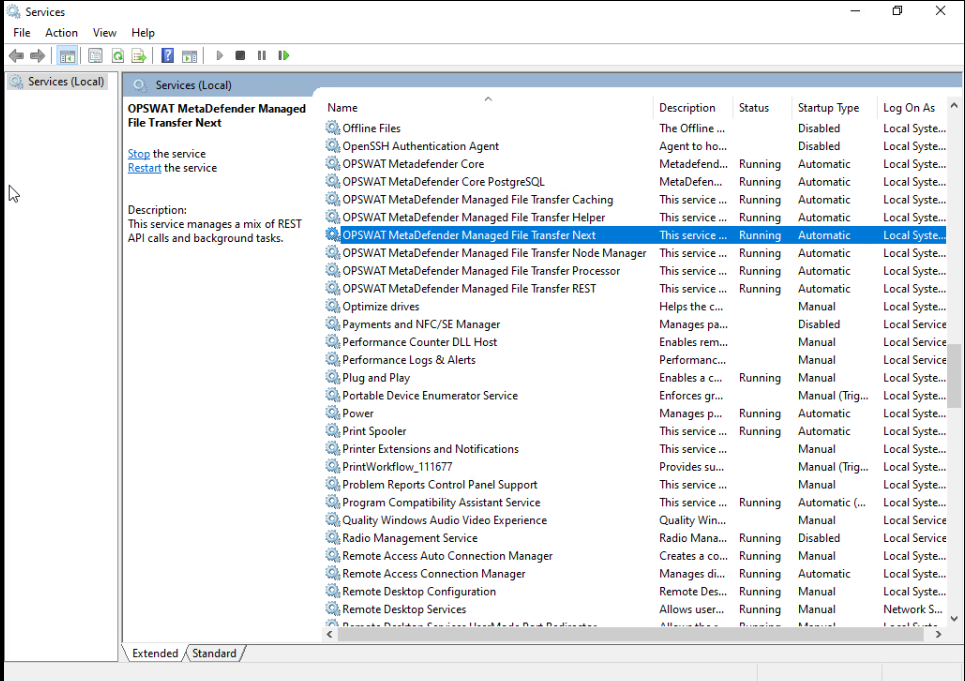Click gear icon beside Remote Desktop Services
Image resolution: width=965 pixels, height=681 pixels.
[333, 609]
